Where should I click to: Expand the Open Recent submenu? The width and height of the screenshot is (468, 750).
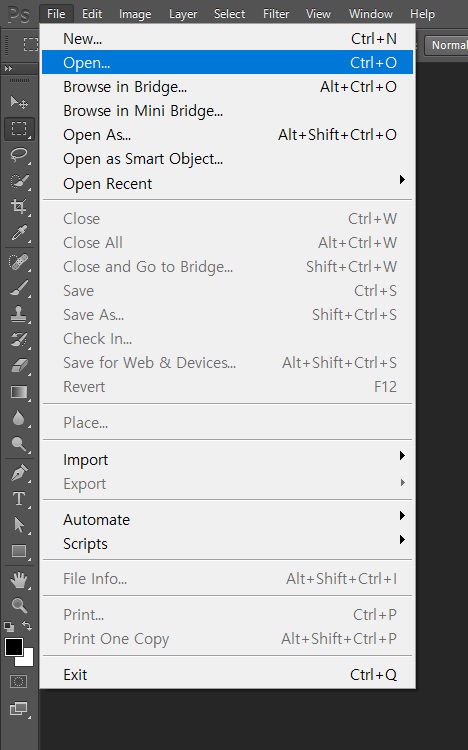coord(227,183)
